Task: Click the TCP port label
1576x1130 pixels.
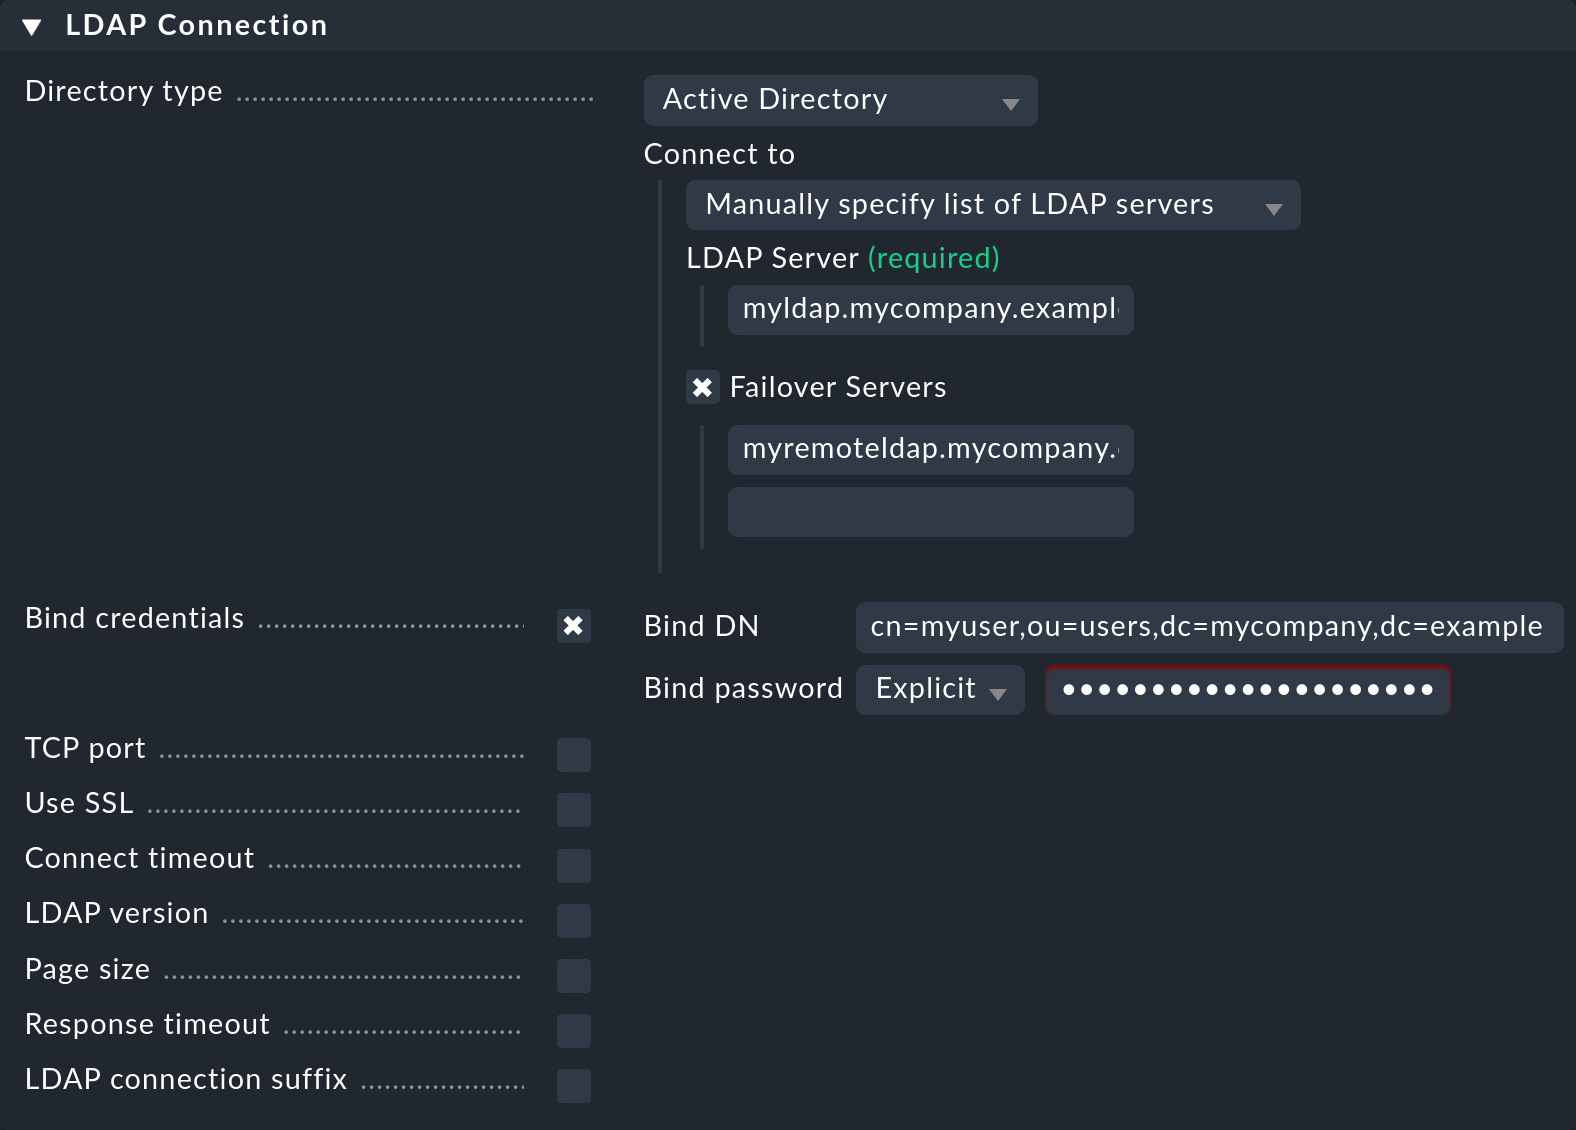Action: click(x=85, y=748)
